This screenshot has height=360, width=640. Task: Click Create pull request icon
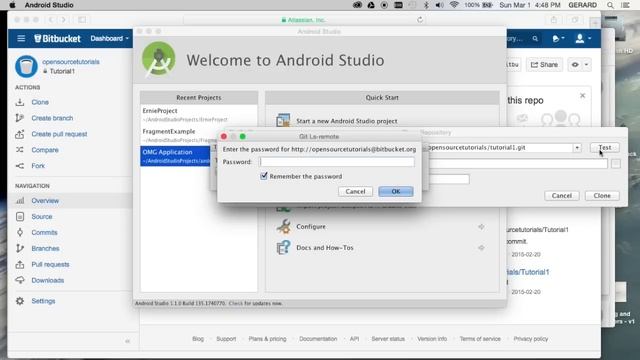coord(20,134)
